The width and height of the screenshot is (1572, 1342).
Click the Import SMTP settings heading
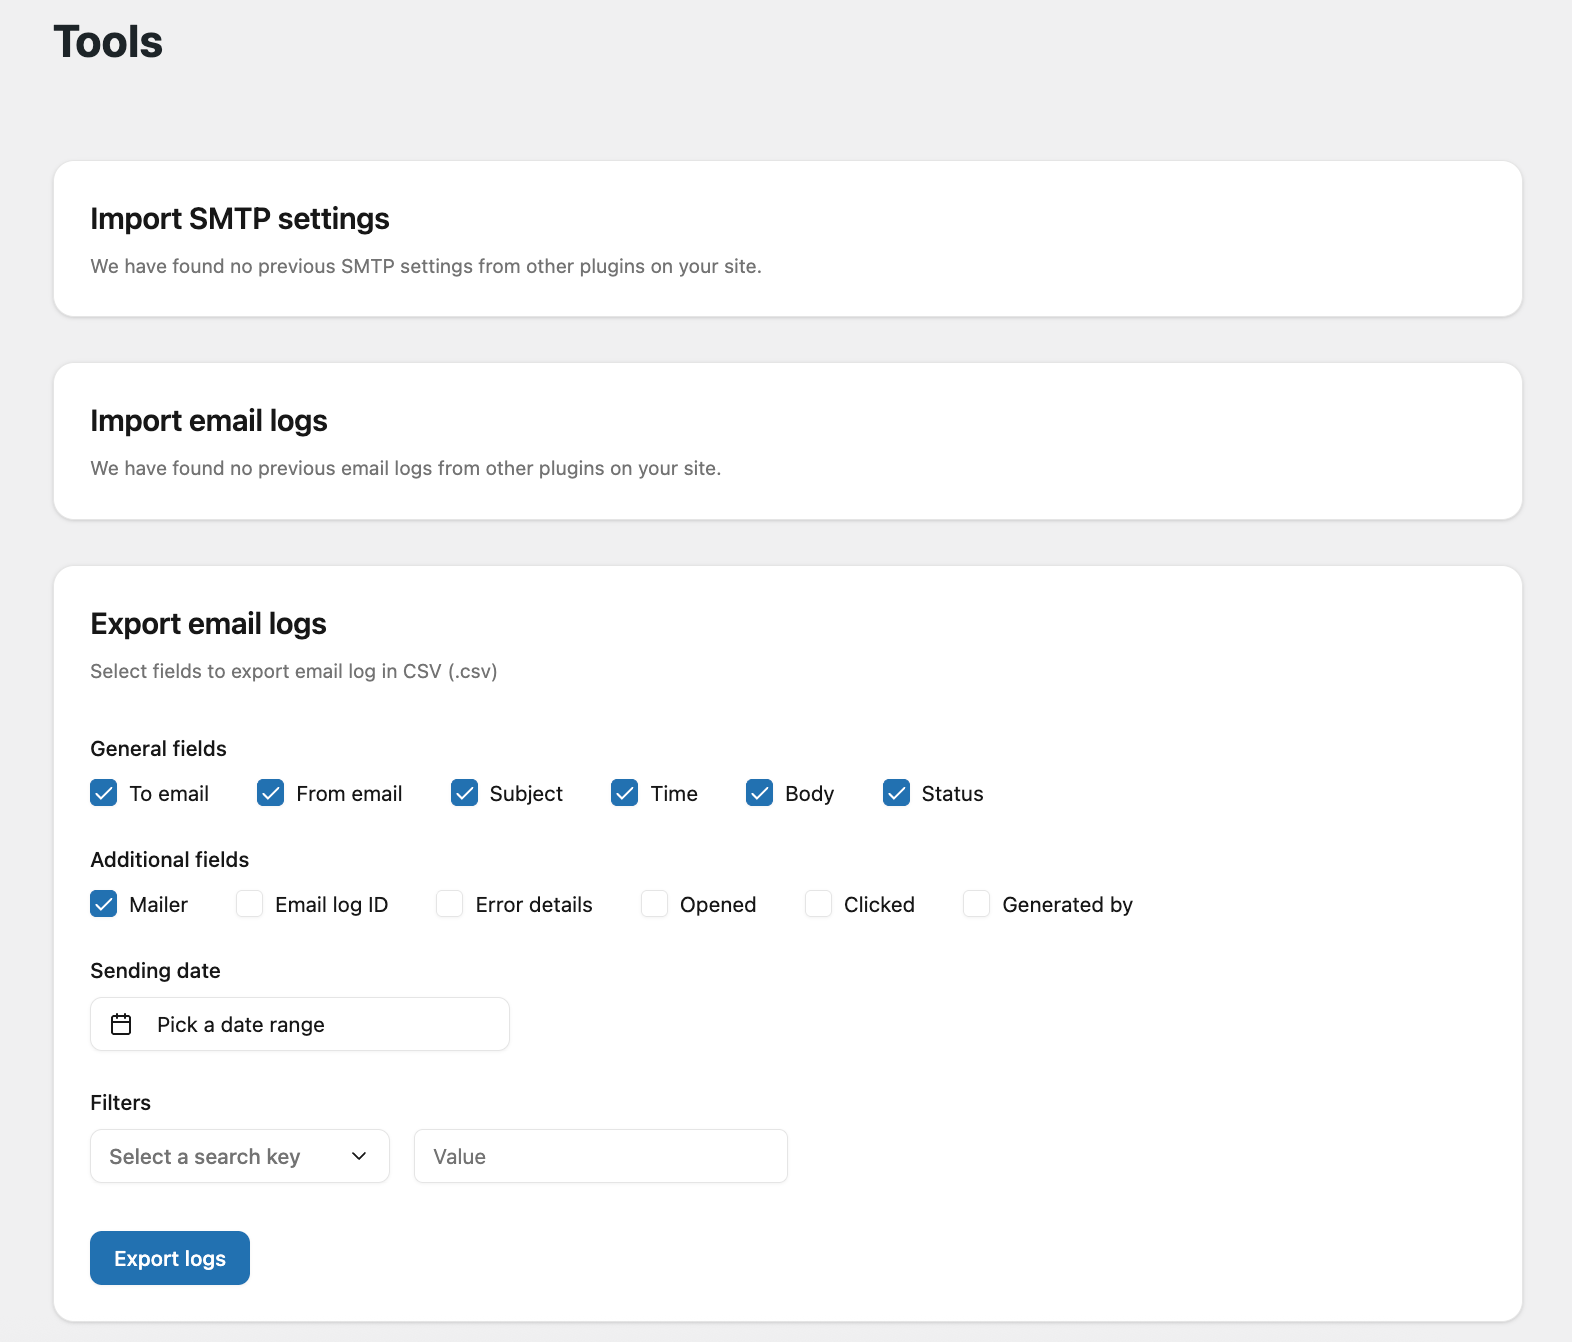tap(240, 219)
